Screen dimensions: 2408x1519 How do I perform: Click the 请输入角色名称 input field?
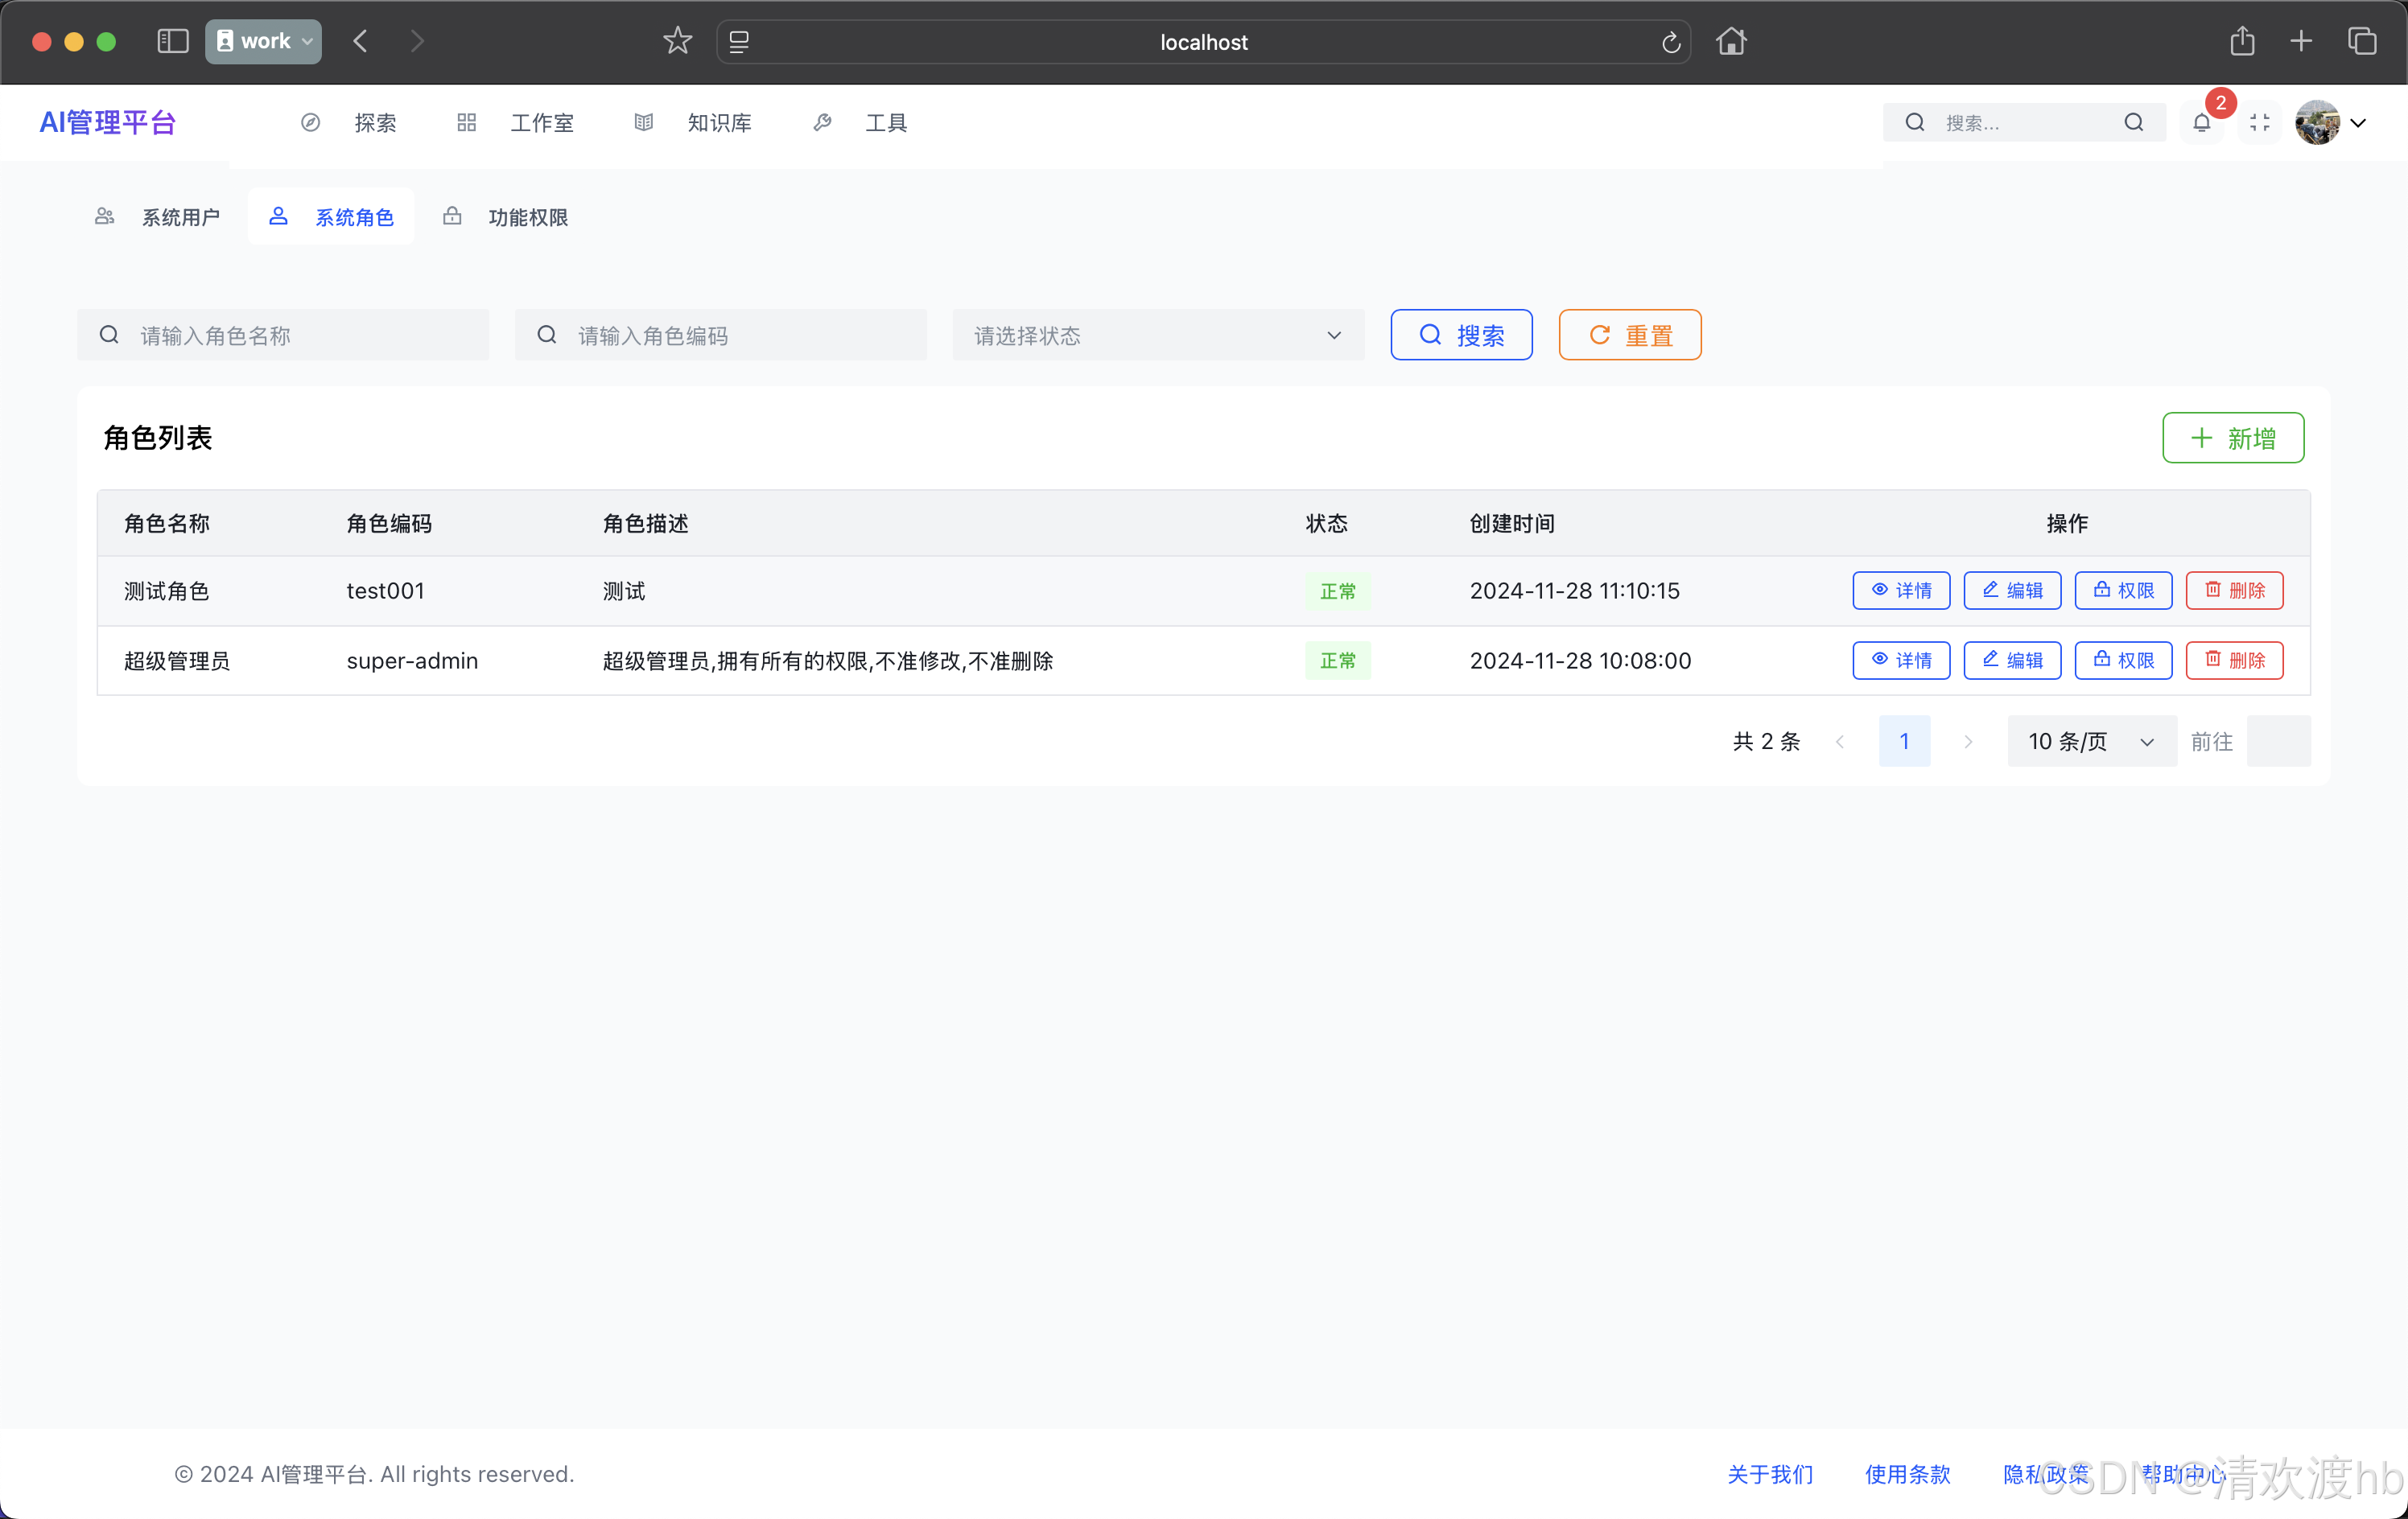click(x=283, y=335)
